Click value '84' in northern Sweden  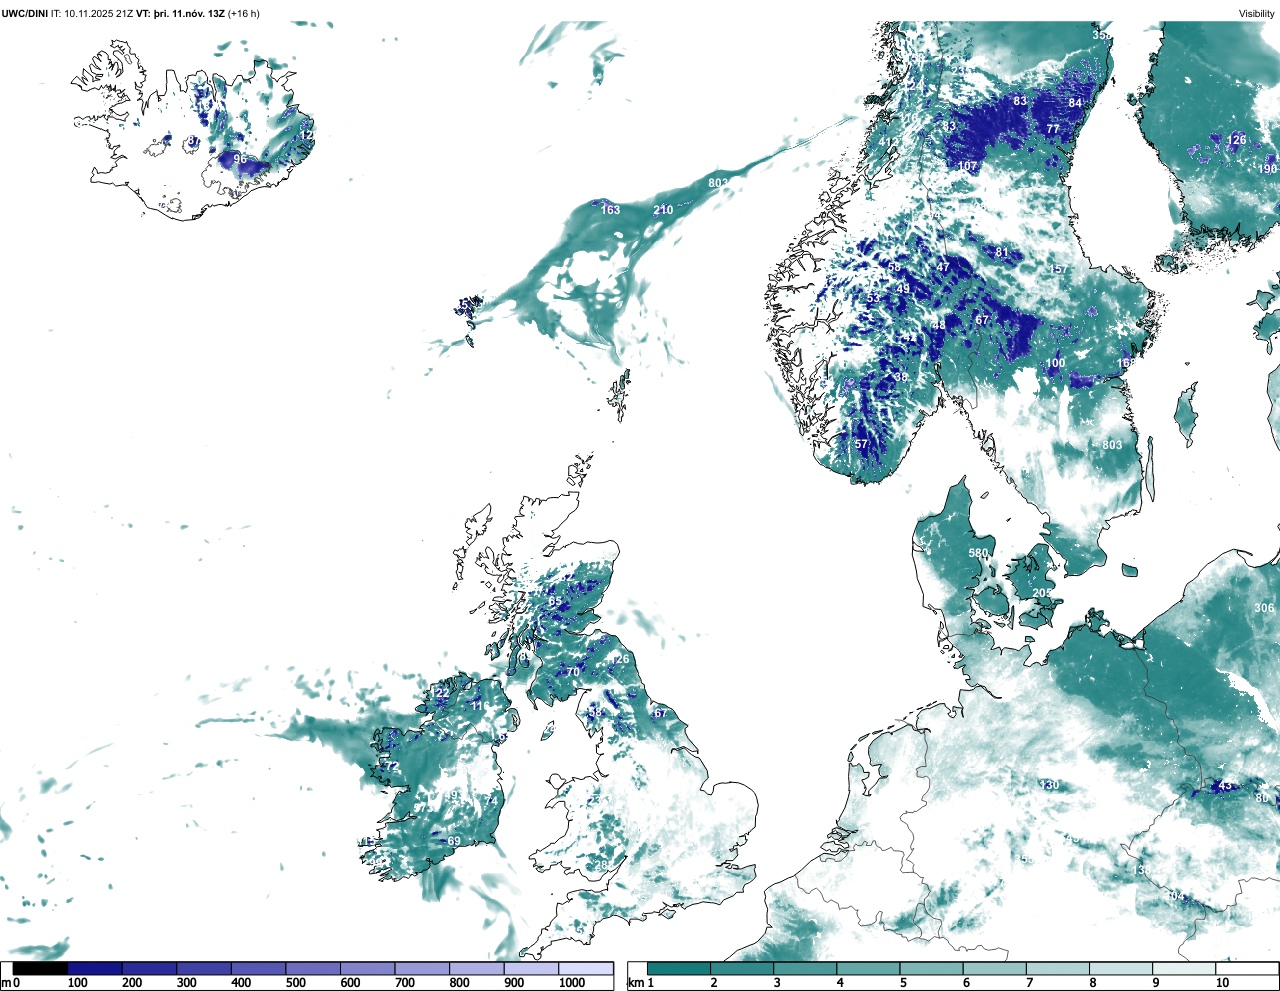point(1075,103)
